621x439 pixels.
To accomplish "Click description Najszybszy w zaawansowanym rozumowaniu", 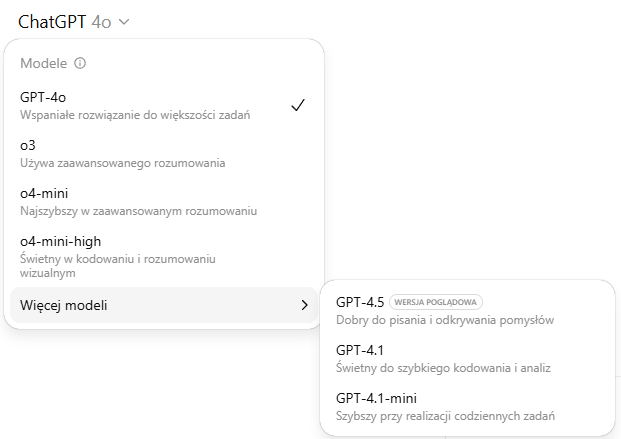I will [138, 211].
